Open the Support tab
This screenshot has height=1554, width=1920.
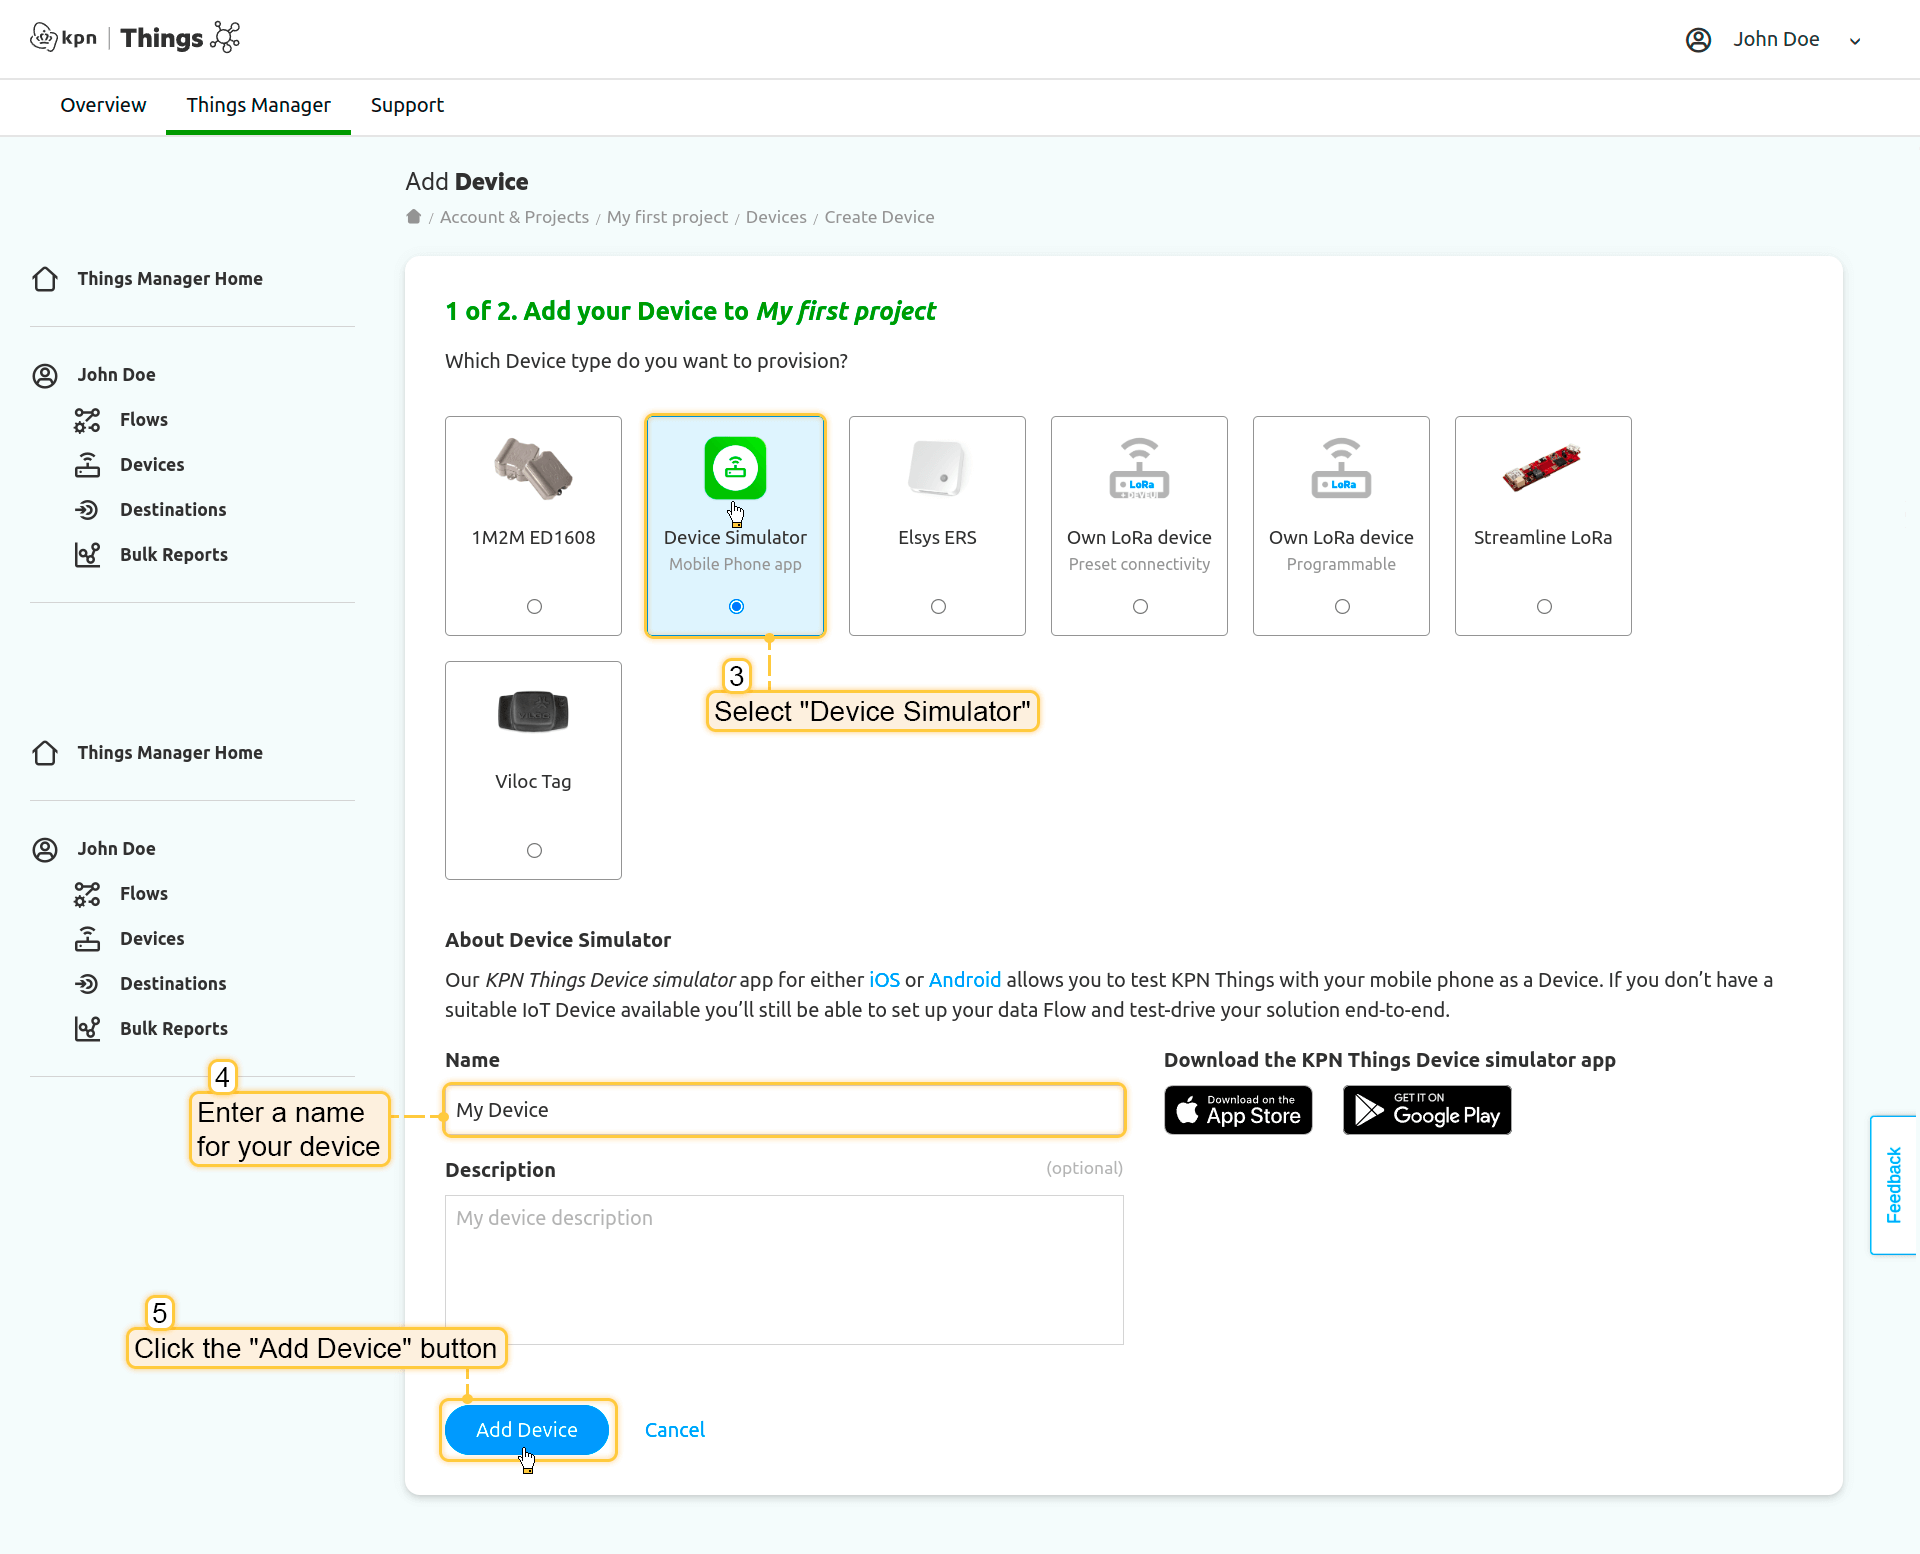click(407, 105)
